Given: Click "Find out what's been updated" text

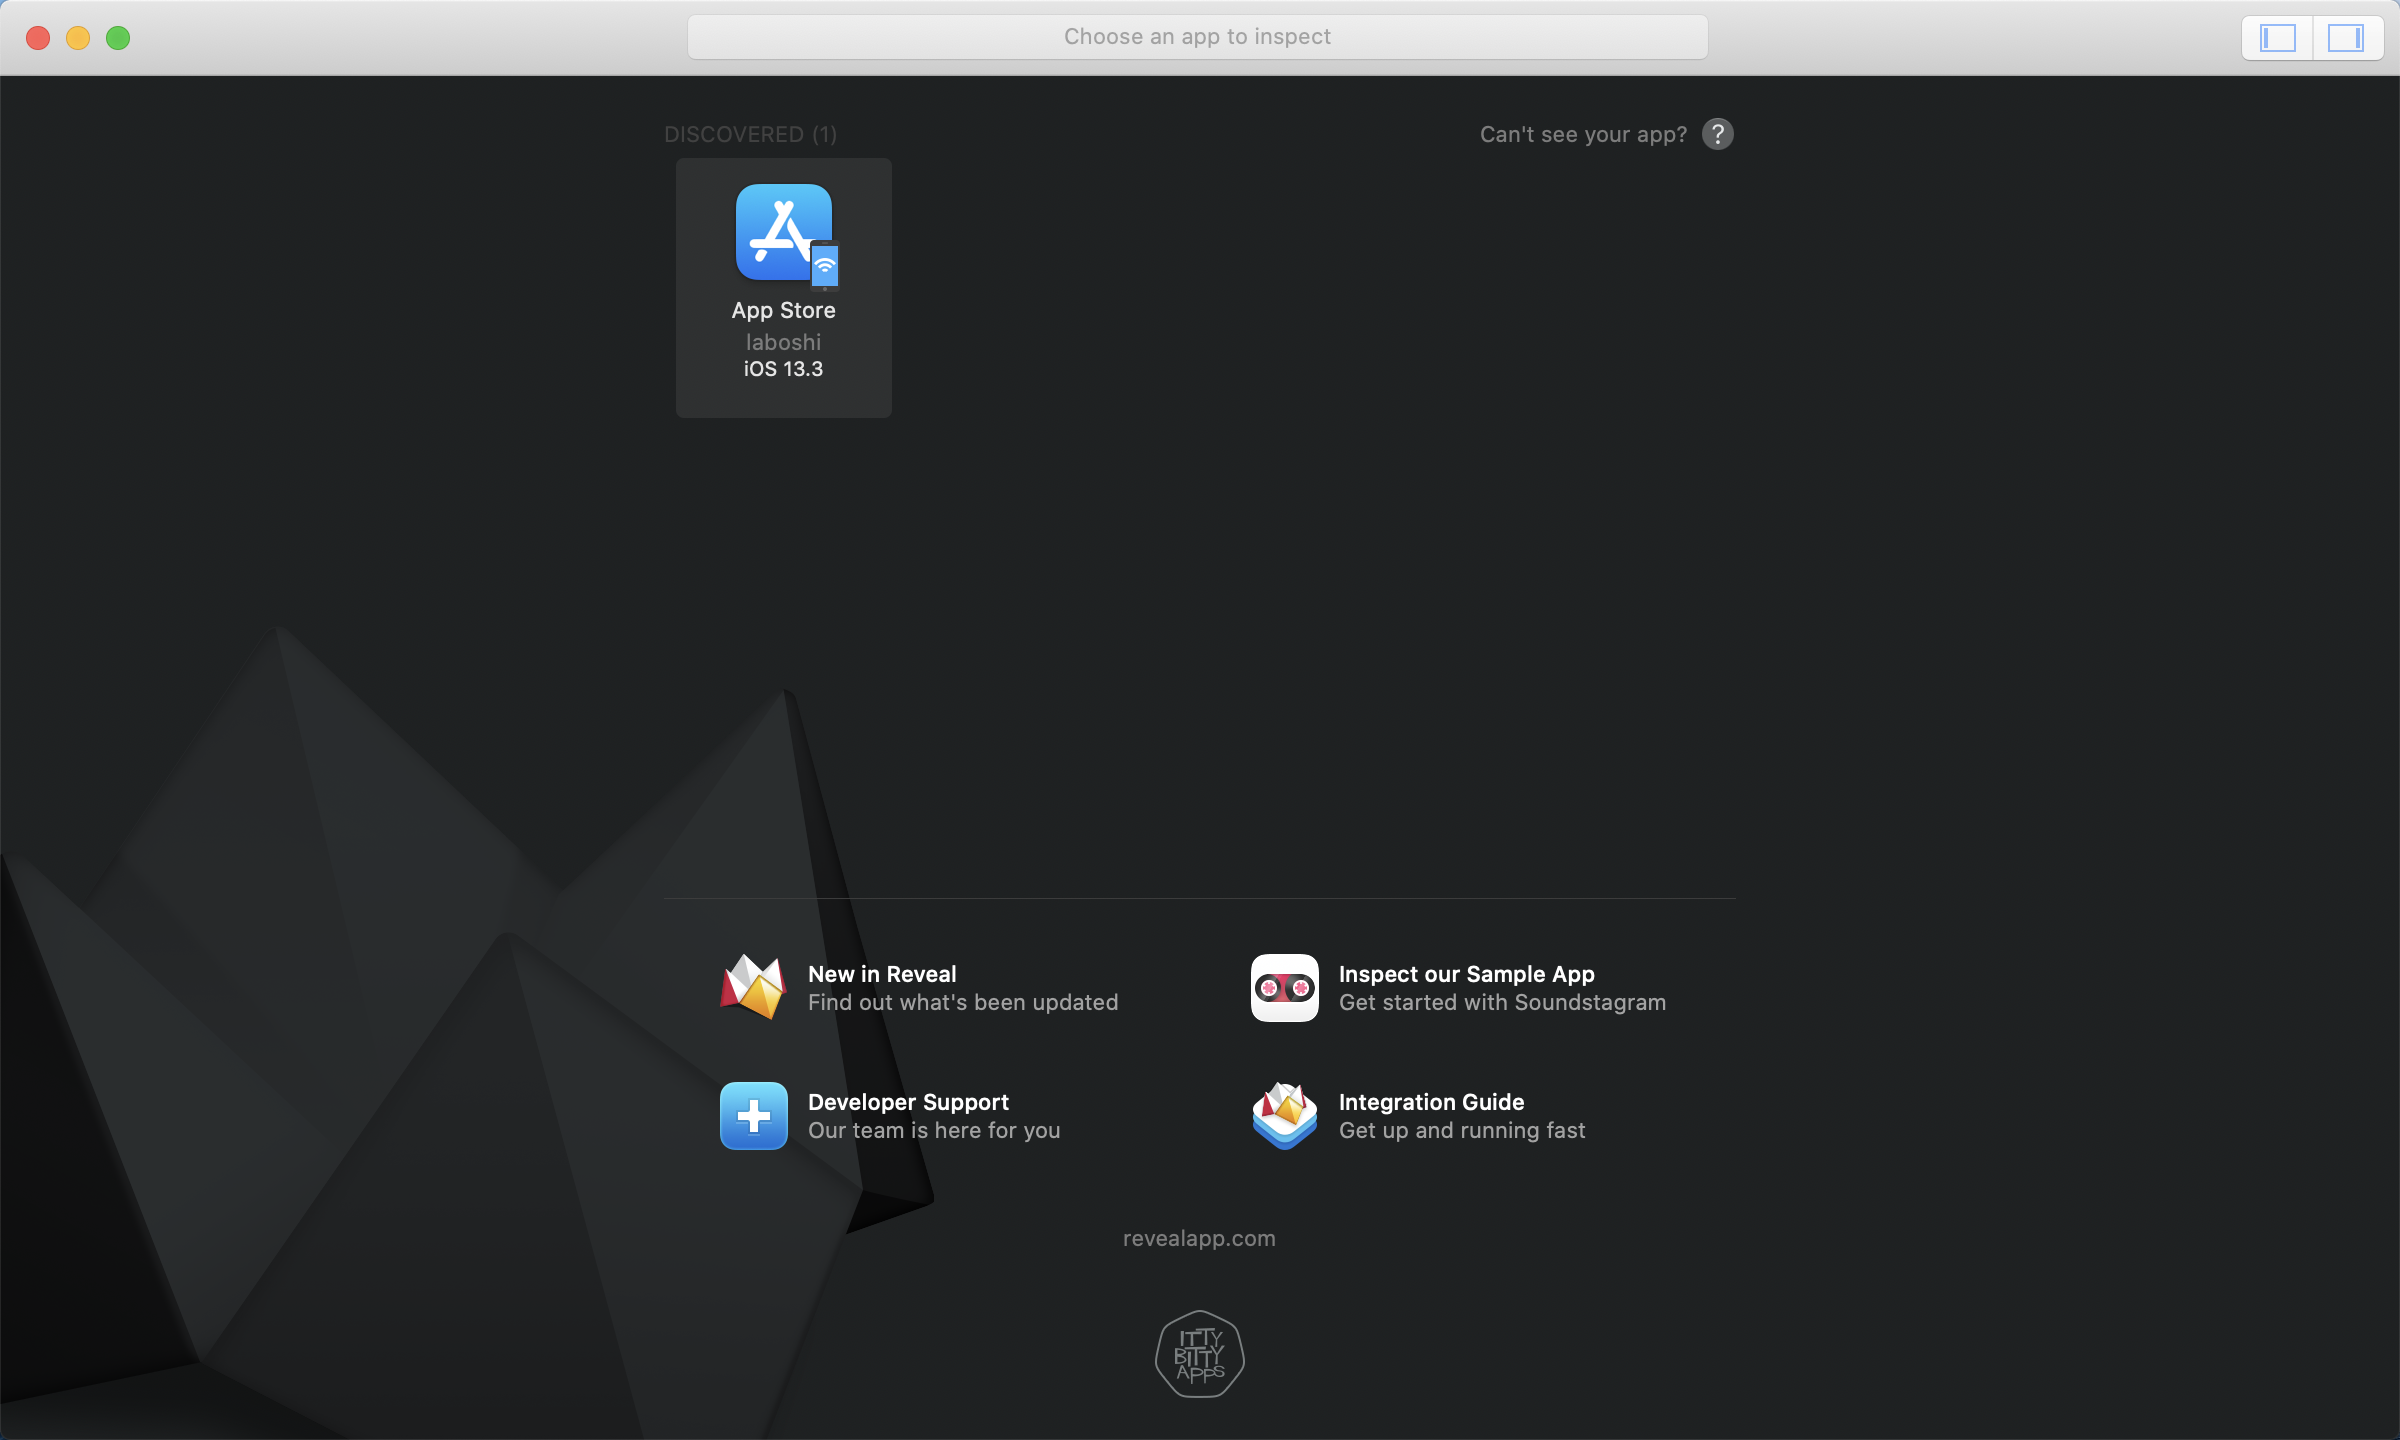Looking at the screenshot, I should 963,1002.
